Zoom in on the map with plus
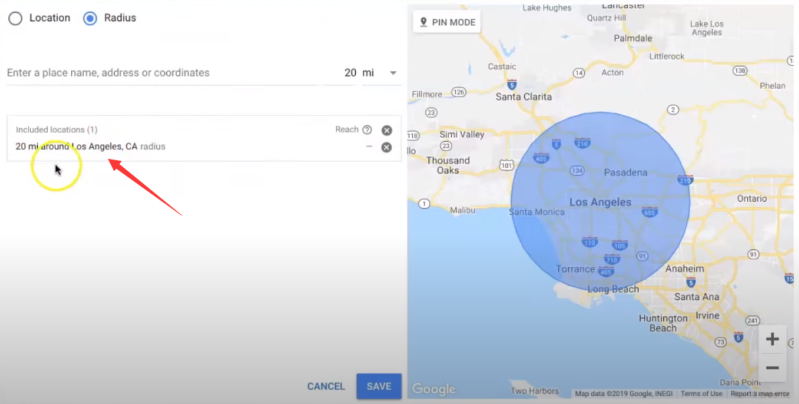This screenshot has height=404, width=799. 772,339
